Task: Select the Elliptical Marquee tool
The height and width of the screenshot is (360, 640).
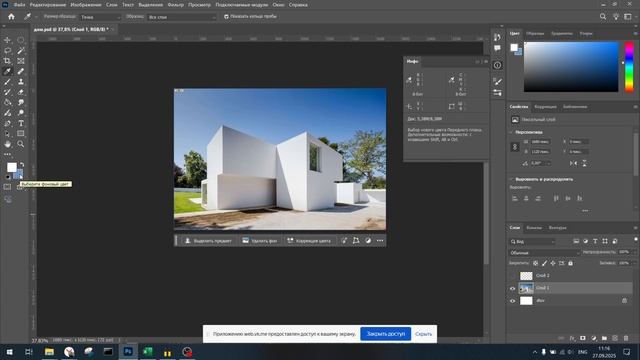Action: tap(20, 40)
